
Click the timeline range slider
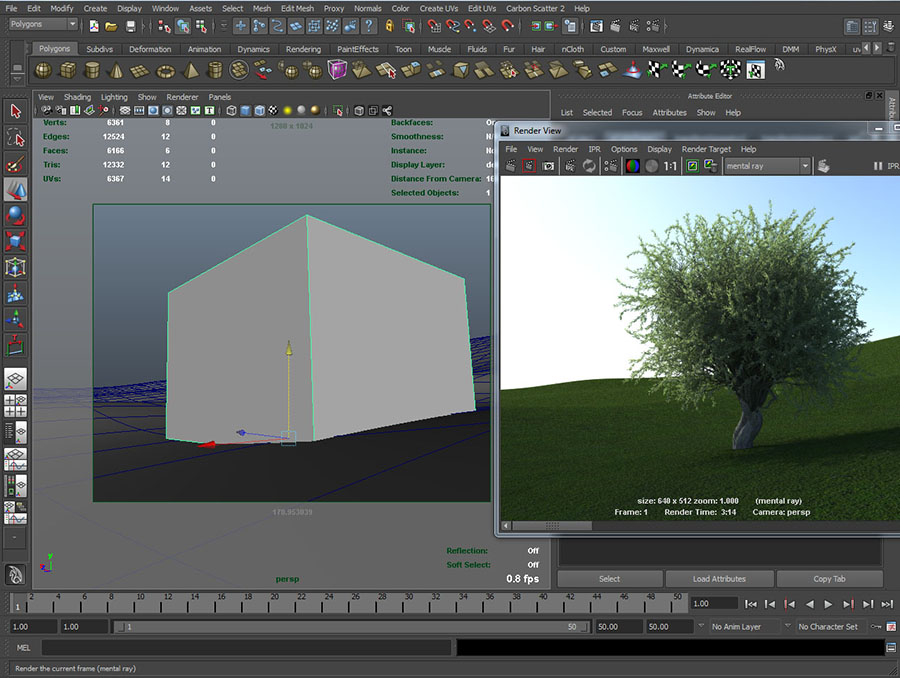pos(350,626)
